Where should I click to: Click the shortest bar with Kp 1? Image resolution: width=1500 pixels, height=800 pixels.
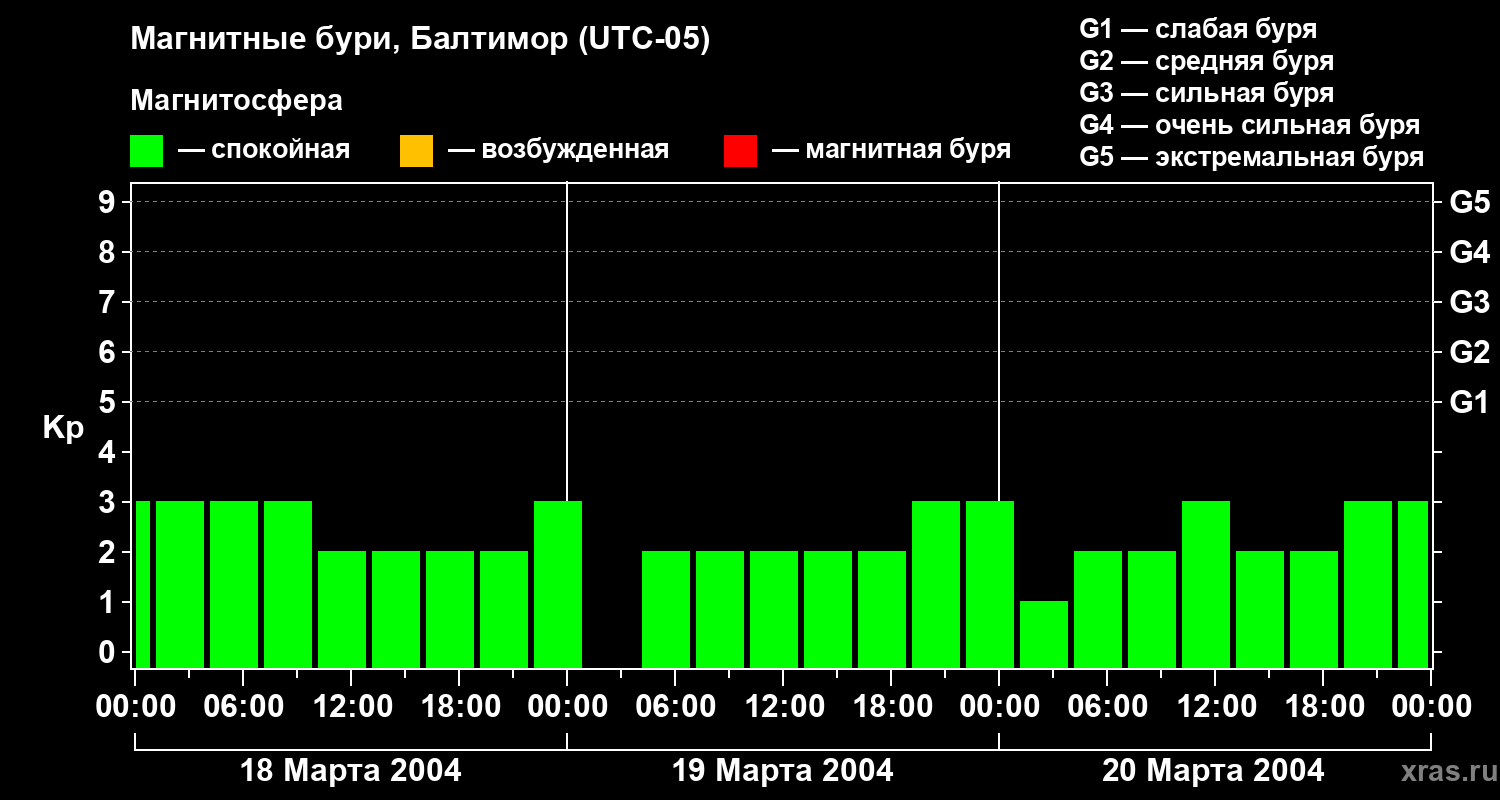1043,633
